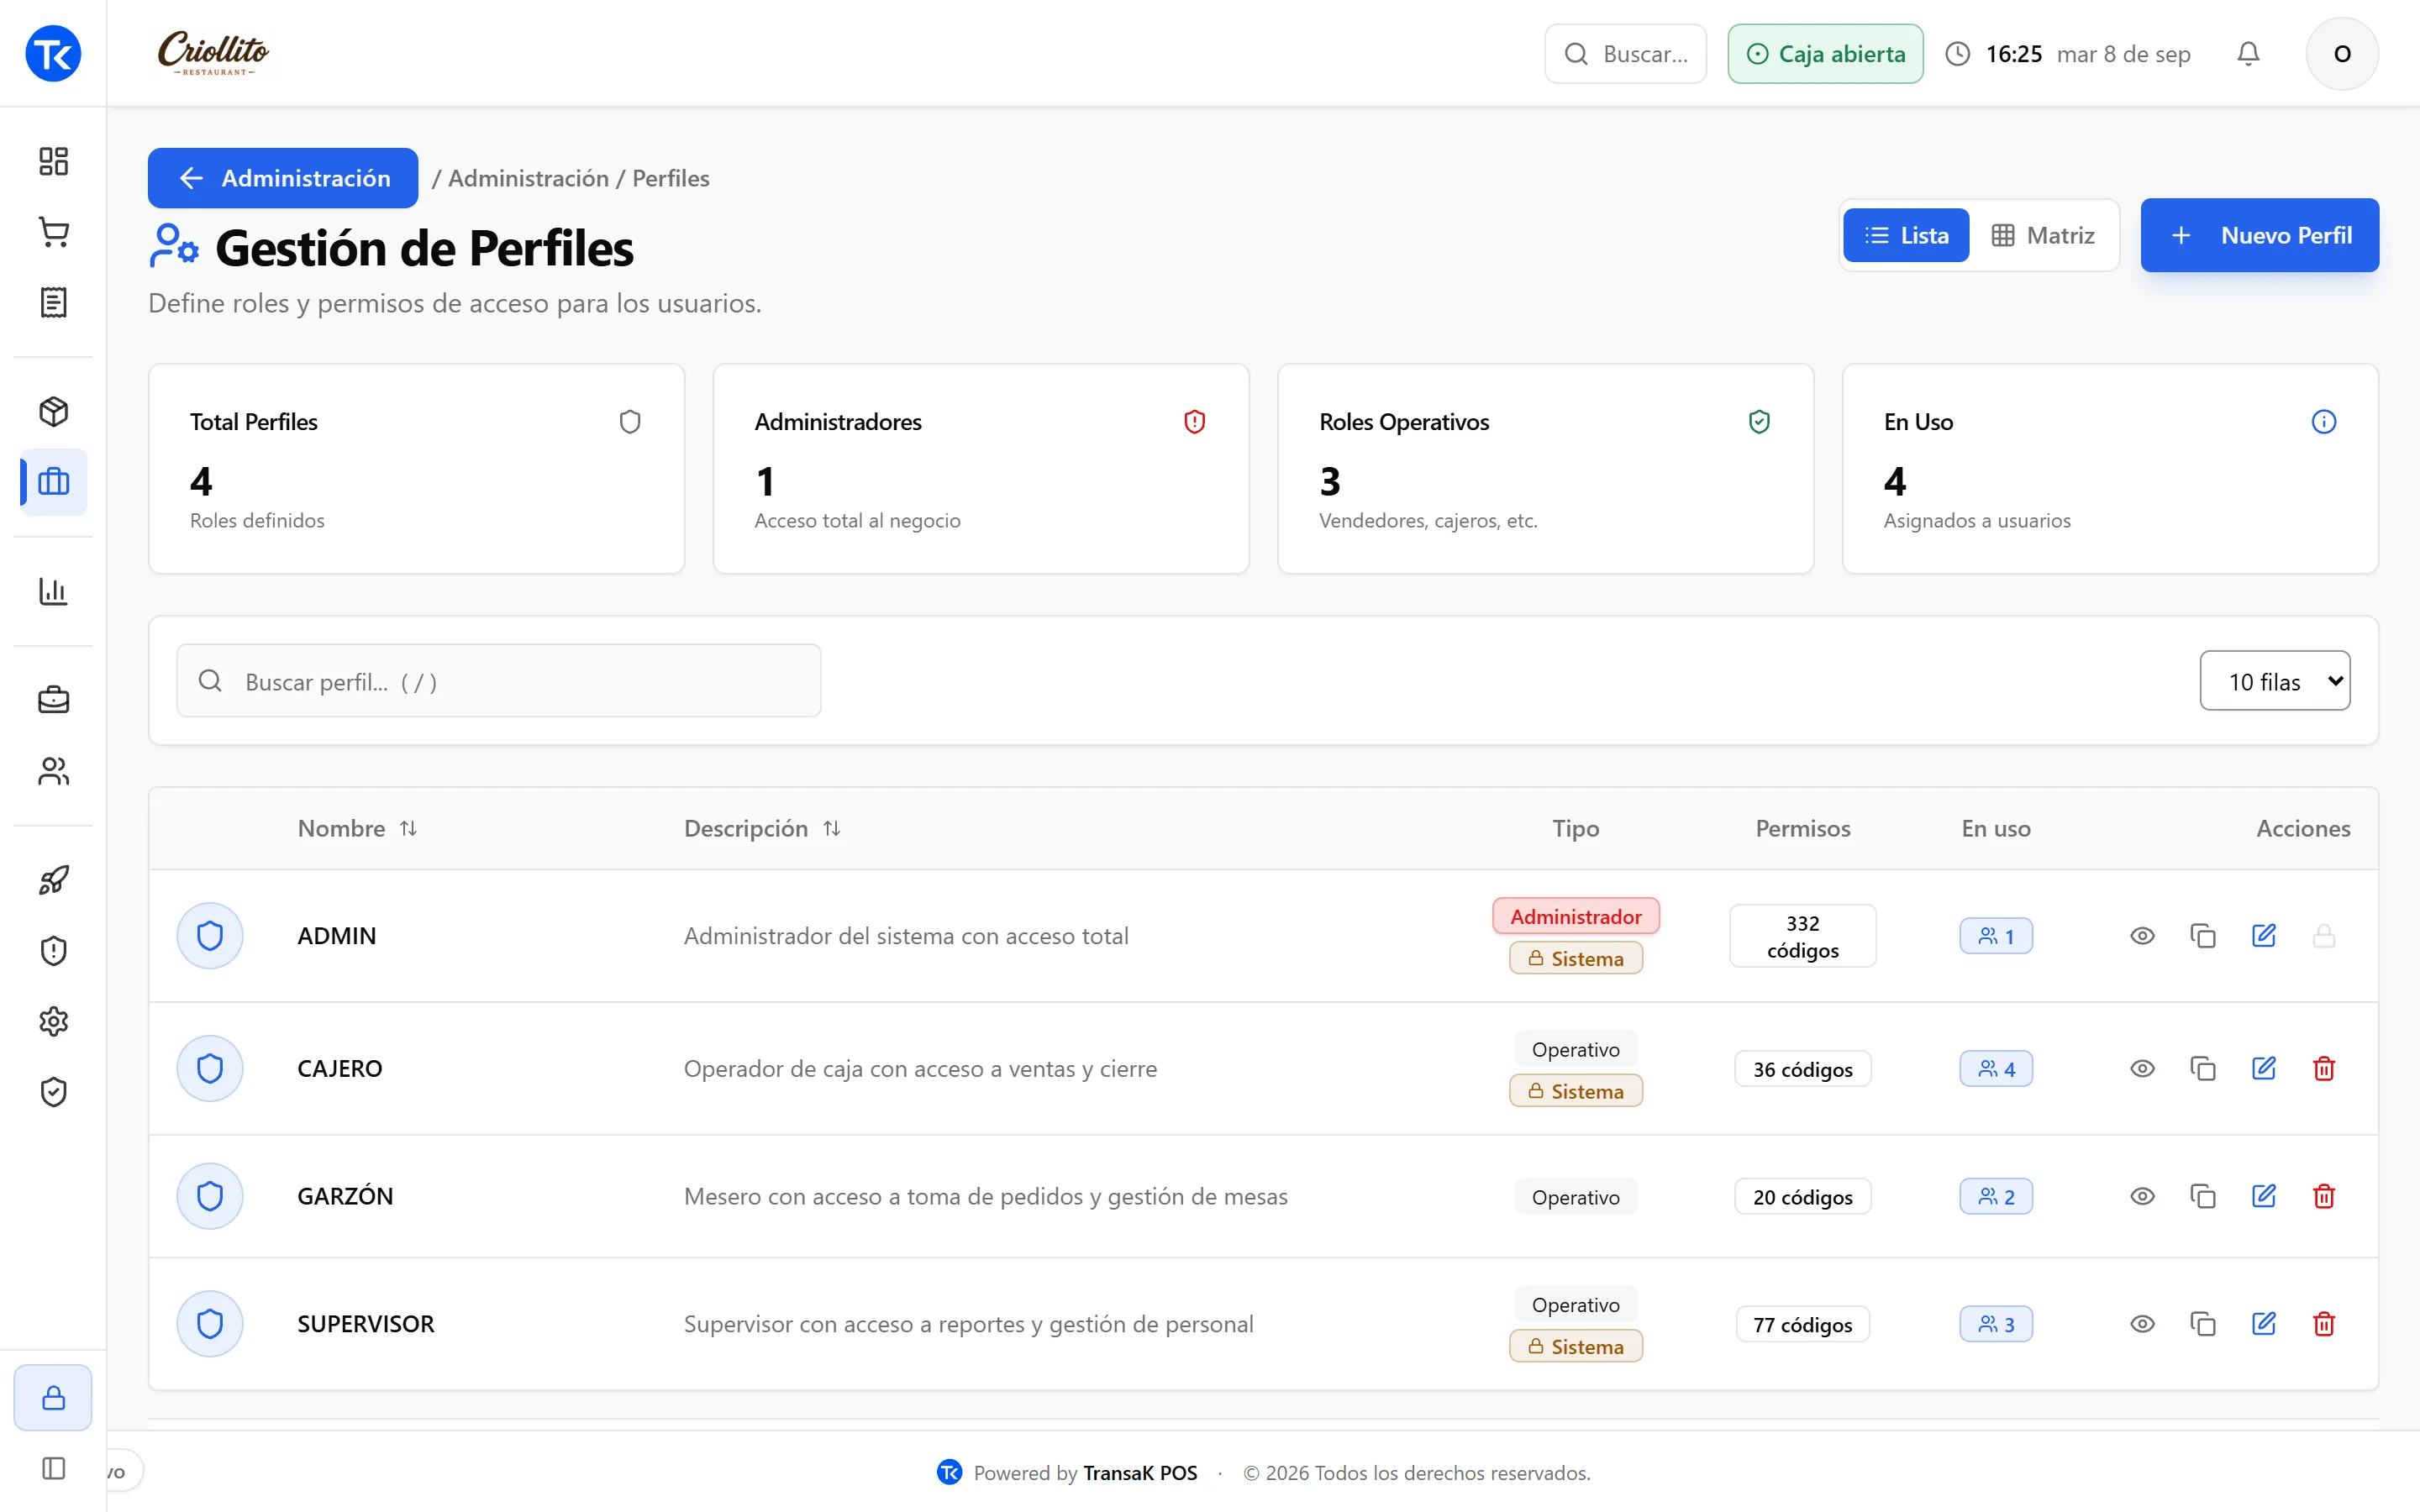The width and height of the screenshot is (2420, 1512).
Task: Open the 10 filas rows dropdown
Action: tap(2274, 681)
